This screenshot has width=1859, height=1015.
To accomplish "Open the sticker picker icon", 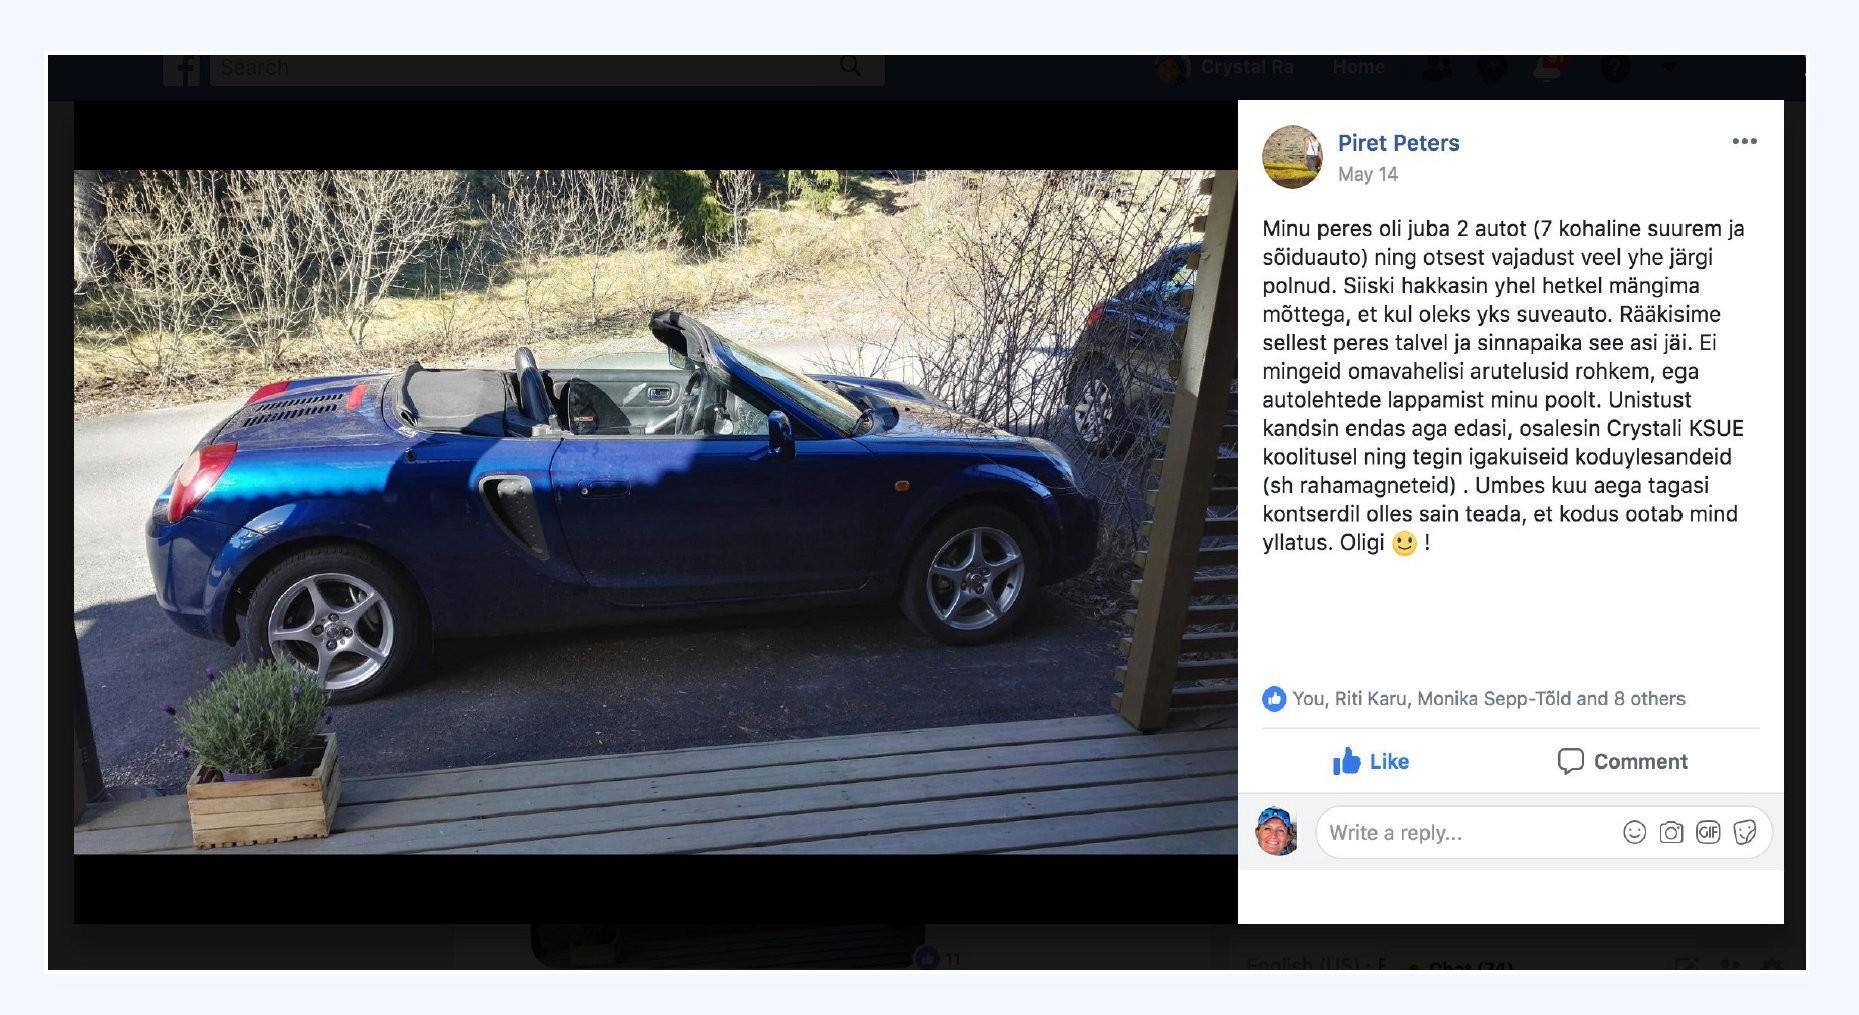I will (1745, 832).
